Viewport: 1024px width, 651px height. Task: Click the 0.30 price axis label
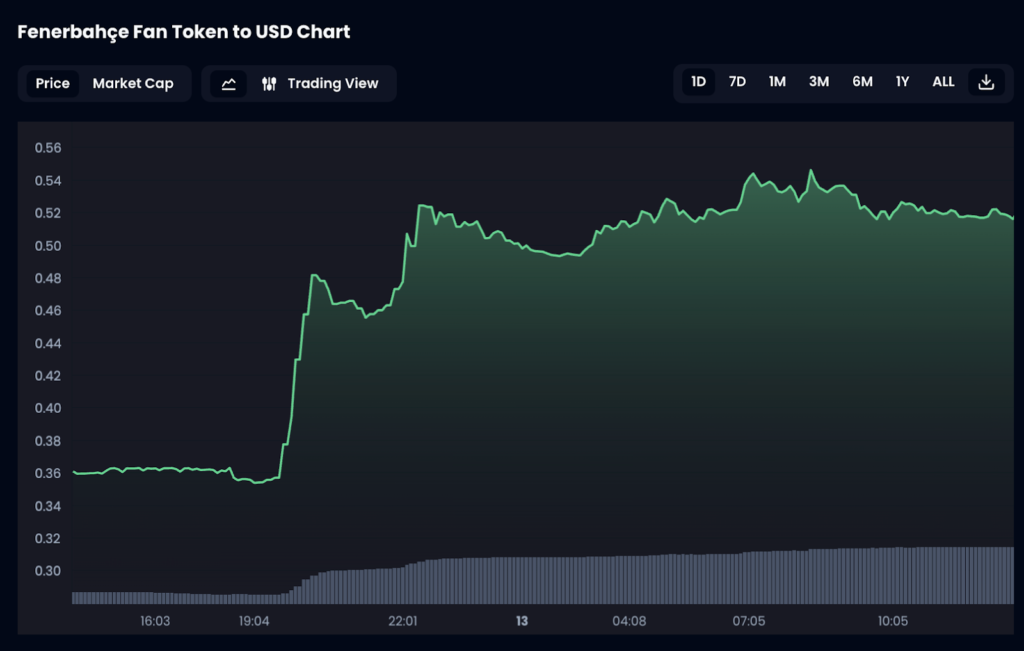(48, 571)
